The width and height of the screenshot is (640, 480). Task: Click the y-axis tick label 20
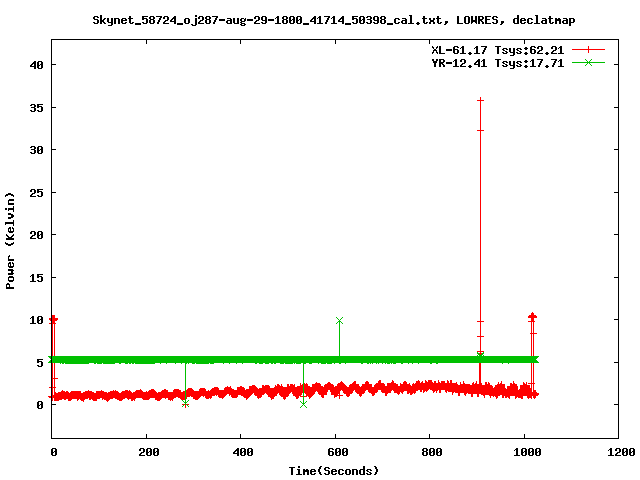click(x=37, y=235)
